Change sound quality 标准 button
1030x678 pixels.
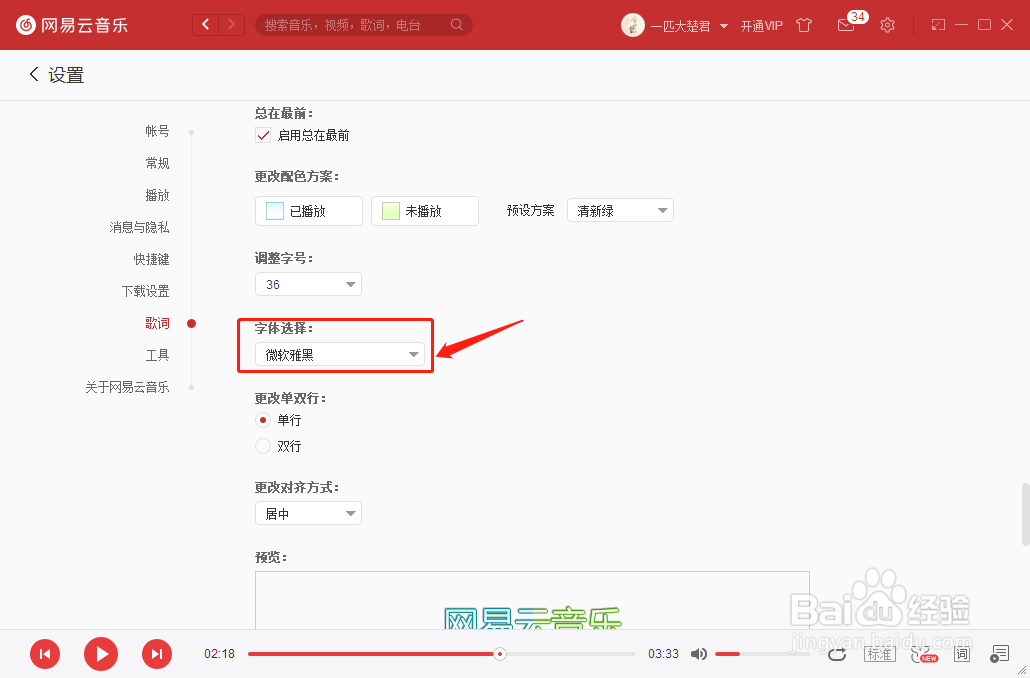[879, 654]
